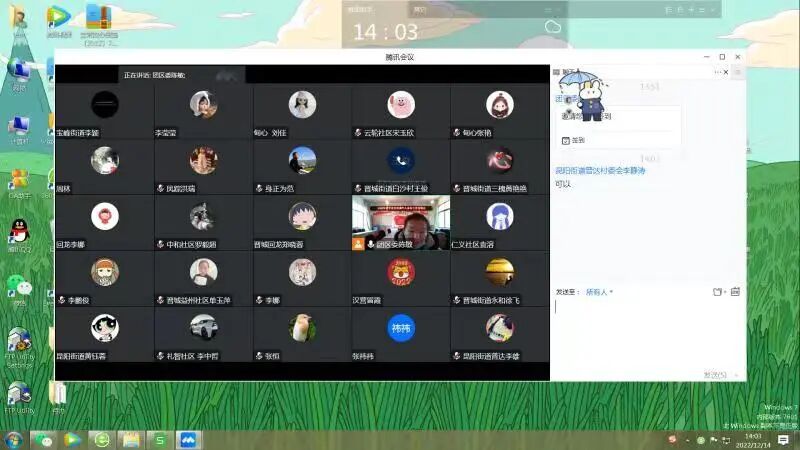Click blue 祎祎 avatar of 张祎祎
800x450 pixels.
pyautogui.click(x=401, y=328)
